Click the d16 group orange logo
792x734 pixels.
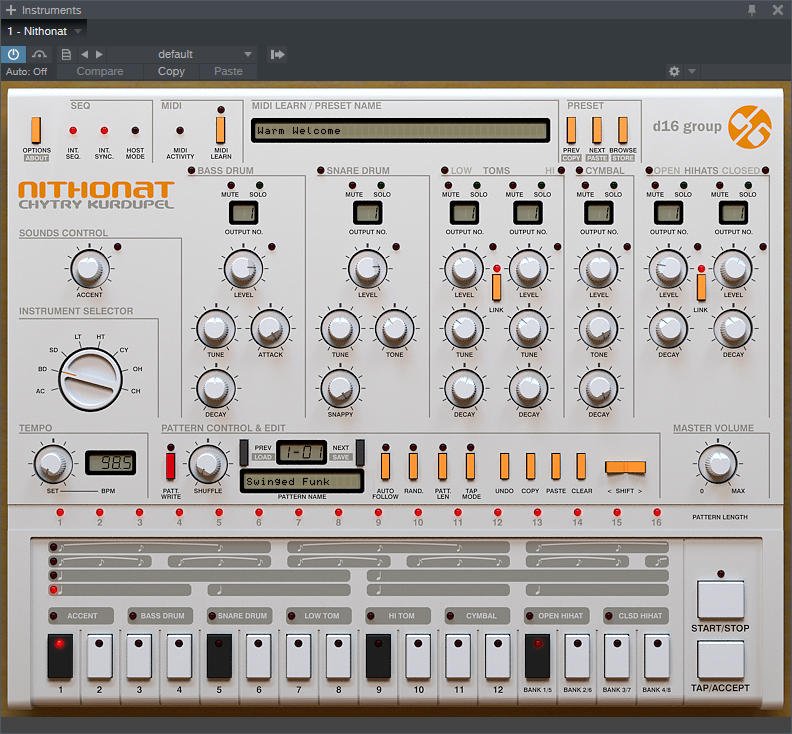coord(750,127)
